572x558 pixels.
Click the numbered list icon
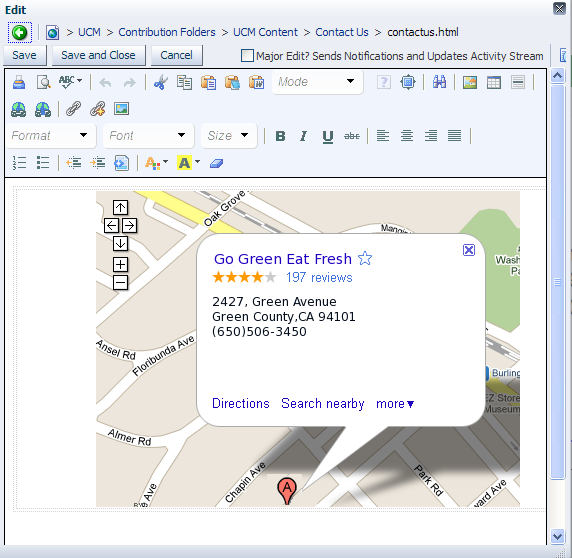[19, 163]
